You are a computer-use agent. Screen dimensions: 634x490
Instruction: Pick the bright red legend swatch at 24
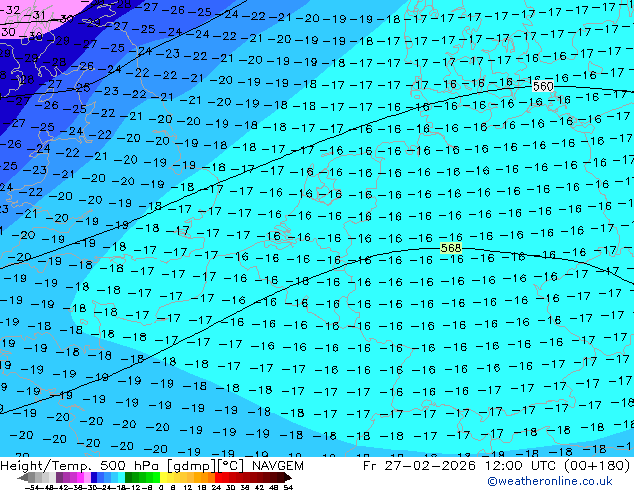pyautogui.click(x=218, y=477)
